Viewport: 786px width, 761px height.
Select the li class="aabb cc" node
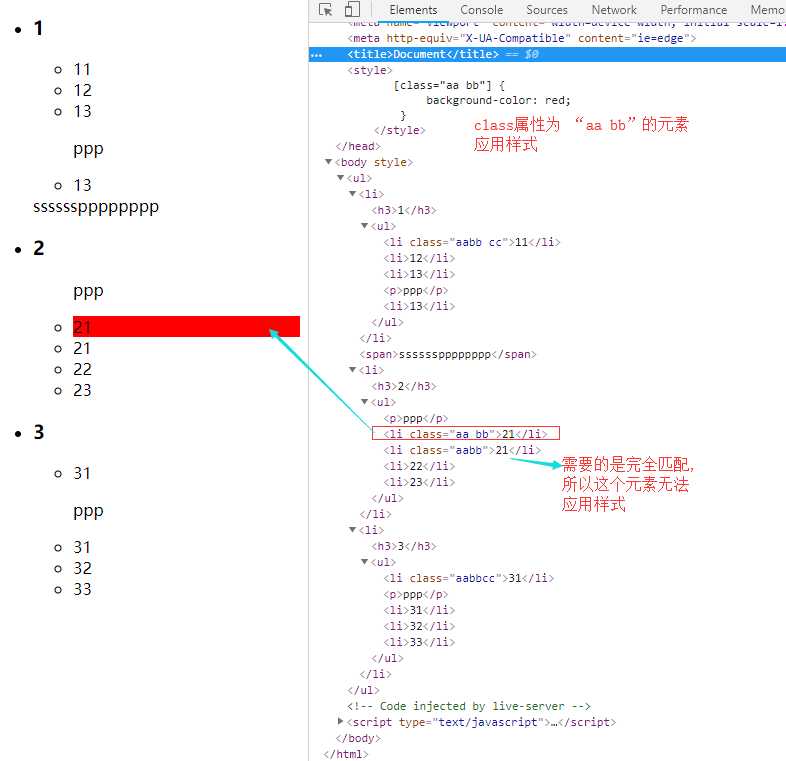(472, 242)
